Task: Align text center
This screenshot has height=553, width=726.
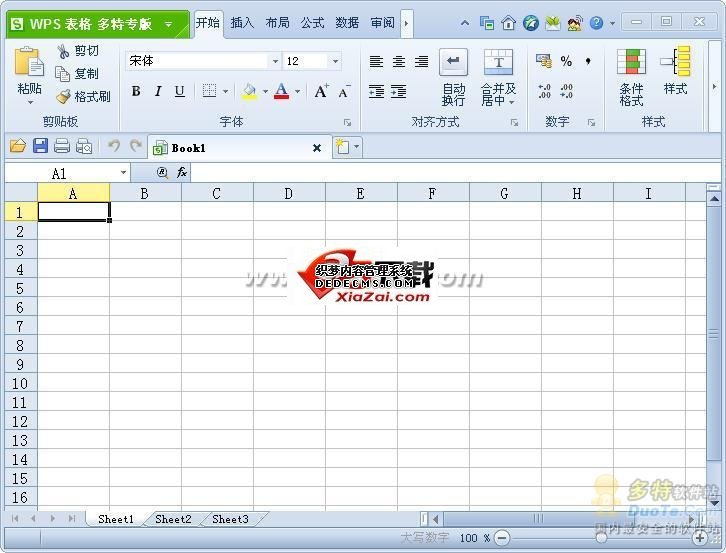Action: (399, 61)
